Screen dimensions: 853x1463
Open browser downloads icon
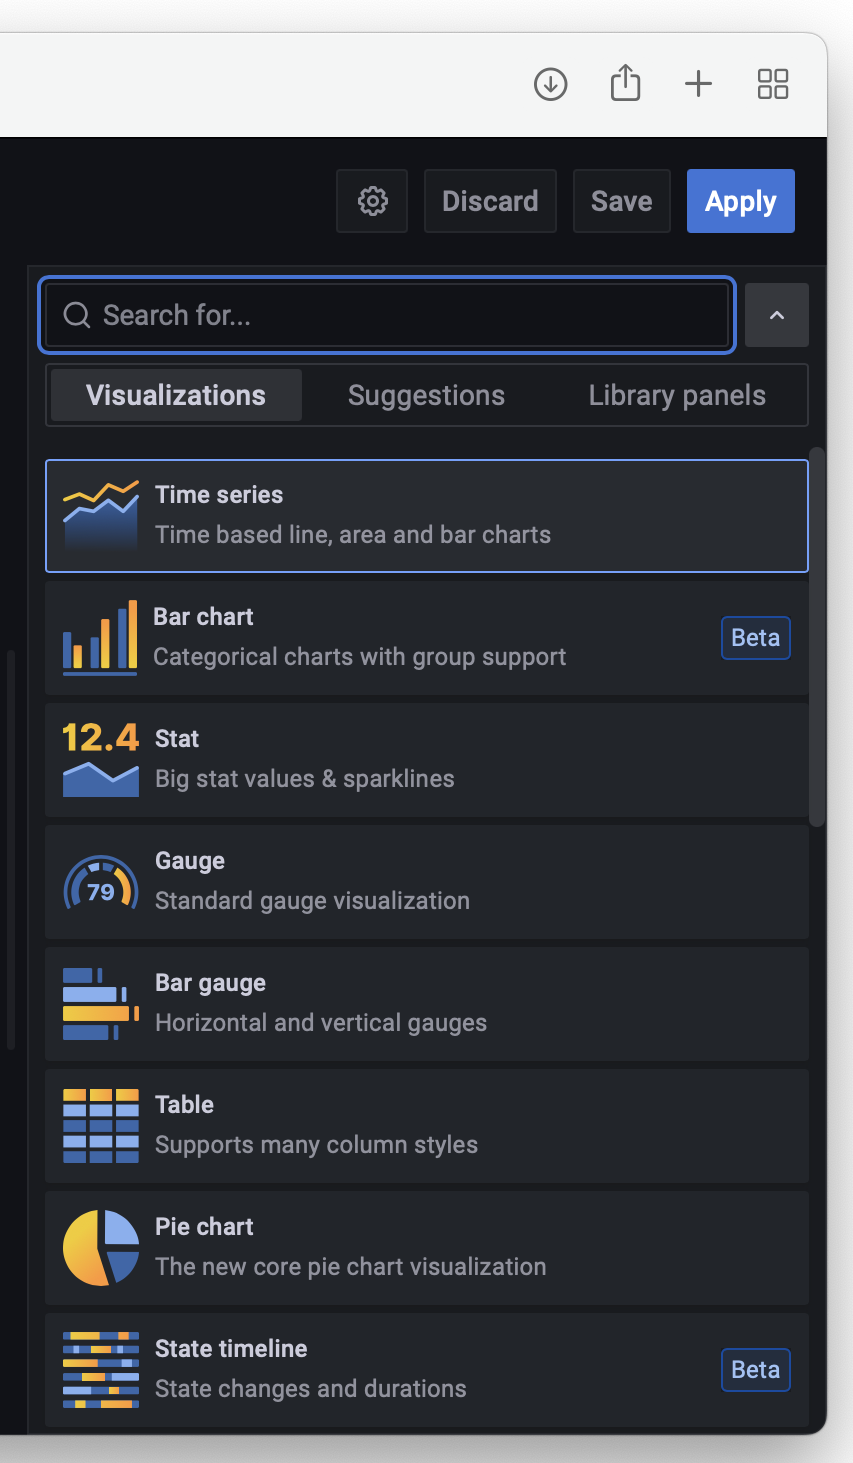point(551,84)
